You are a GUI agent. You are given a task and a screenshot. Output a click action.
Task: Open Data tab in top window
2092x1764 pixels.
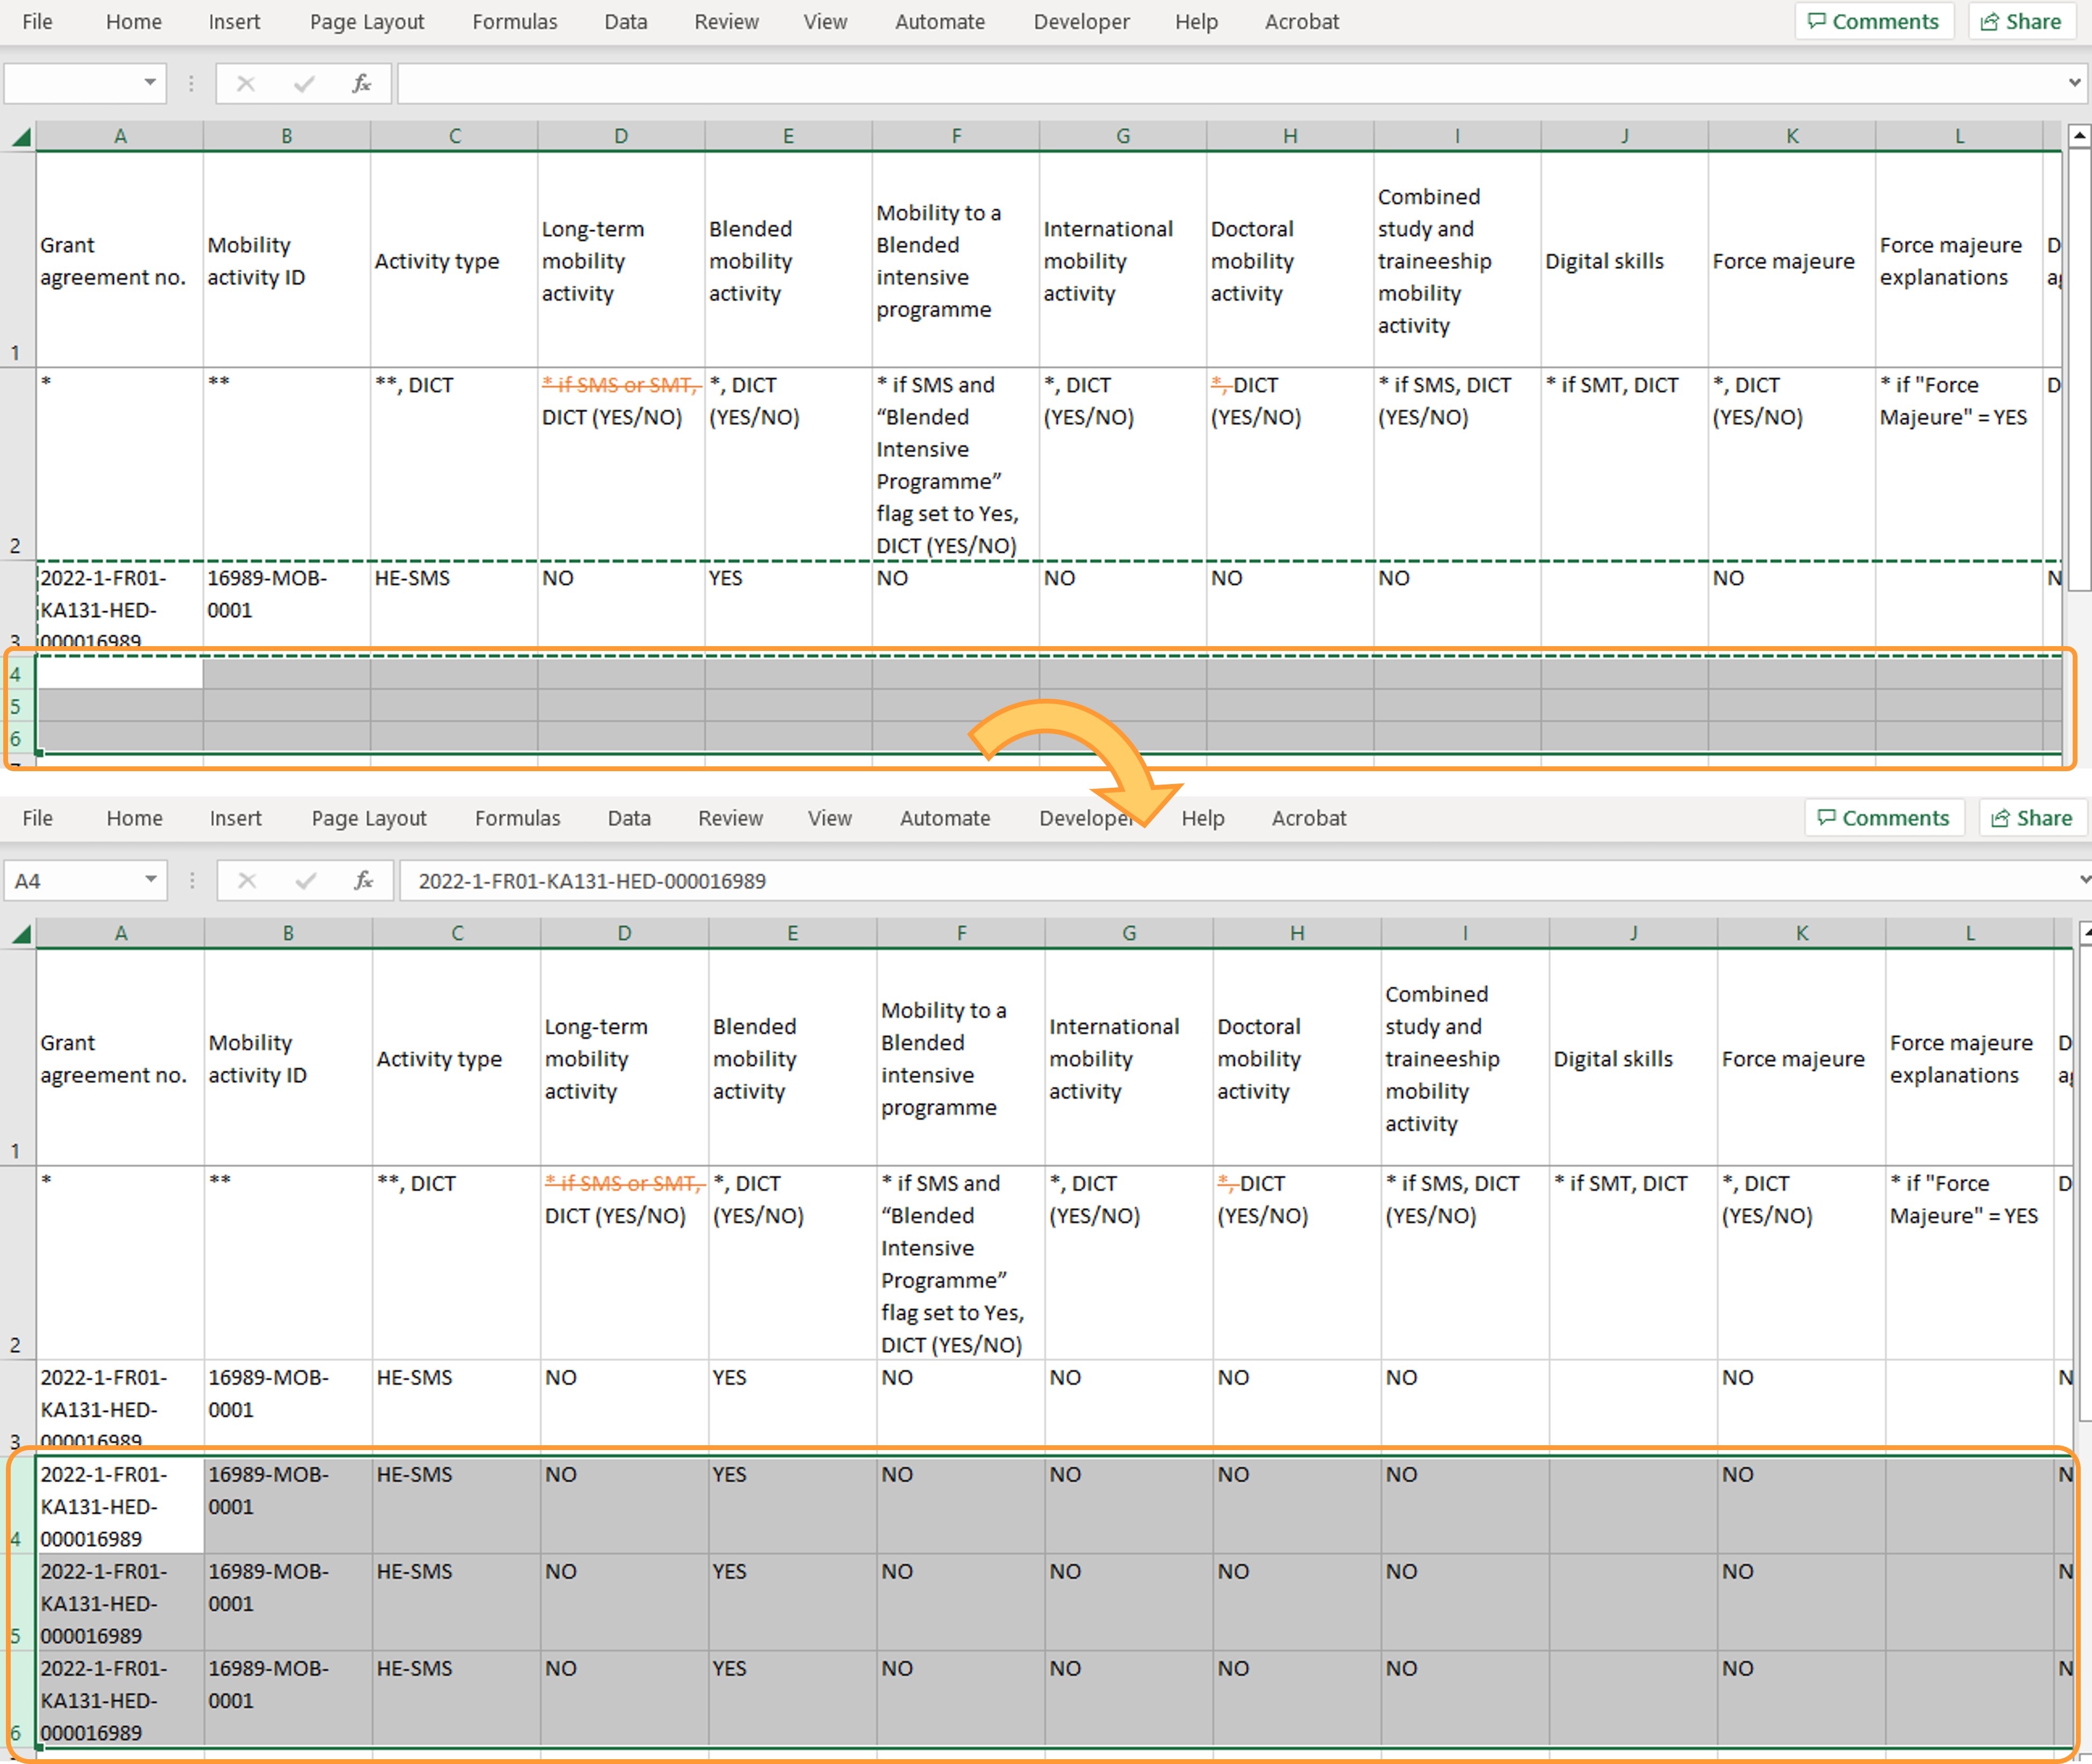(x=626, y=21)
